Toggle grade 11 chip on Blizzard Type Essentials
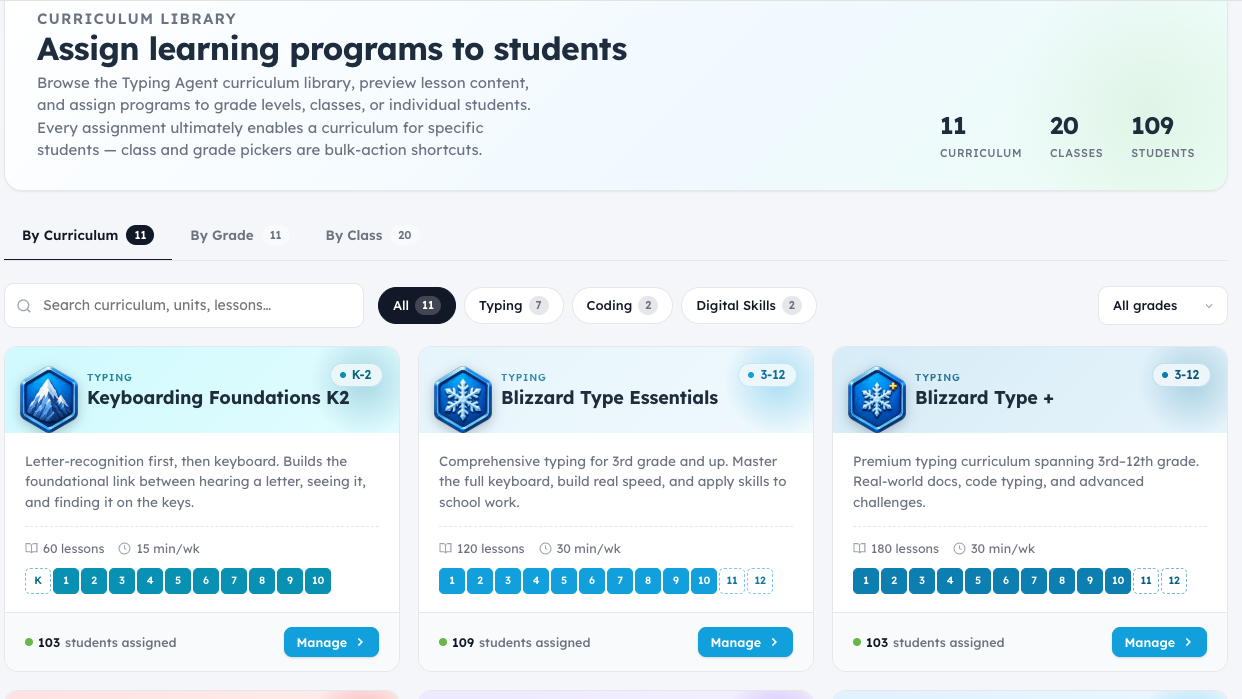 [732, 581]
